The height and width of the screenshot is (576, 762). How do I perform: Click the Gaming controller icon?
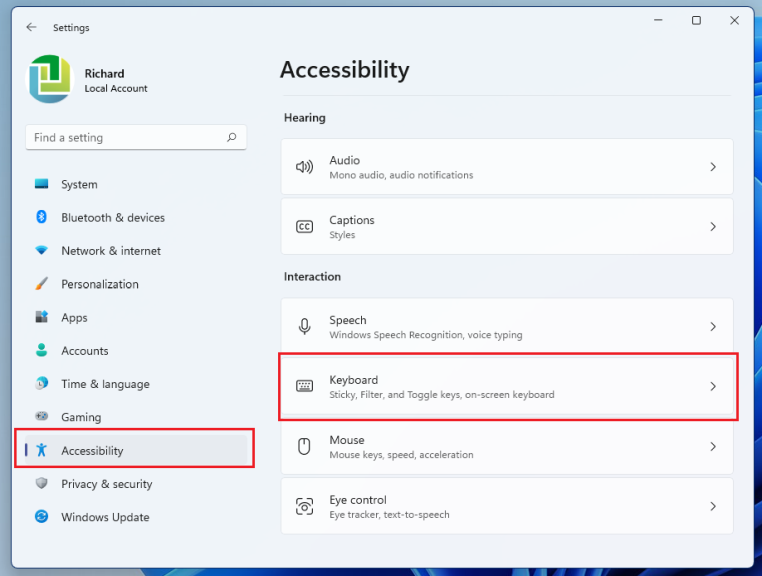41,417
